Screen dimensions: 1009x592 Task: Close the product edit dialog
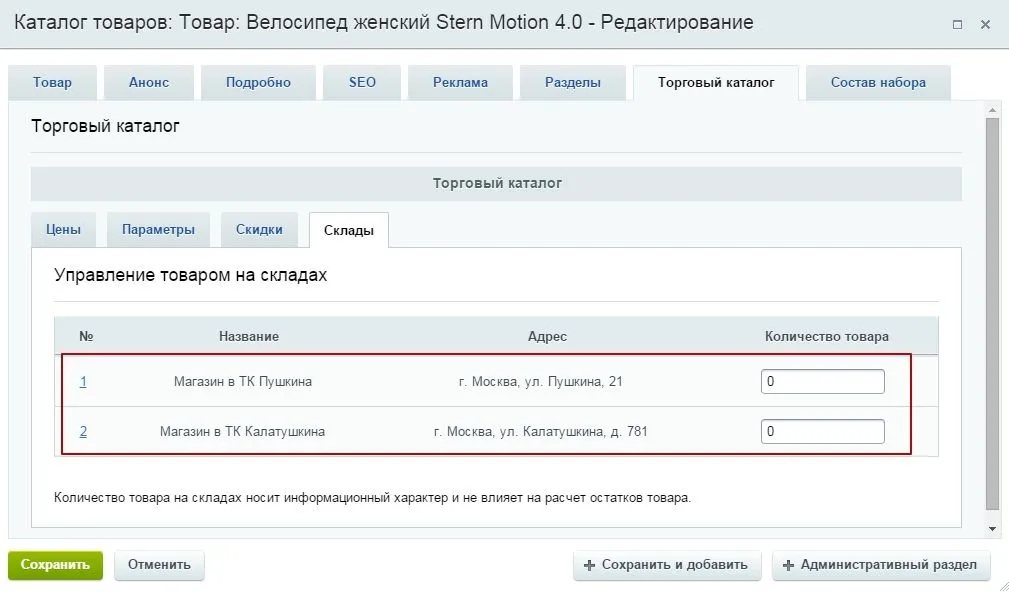[x=985, y=24]
